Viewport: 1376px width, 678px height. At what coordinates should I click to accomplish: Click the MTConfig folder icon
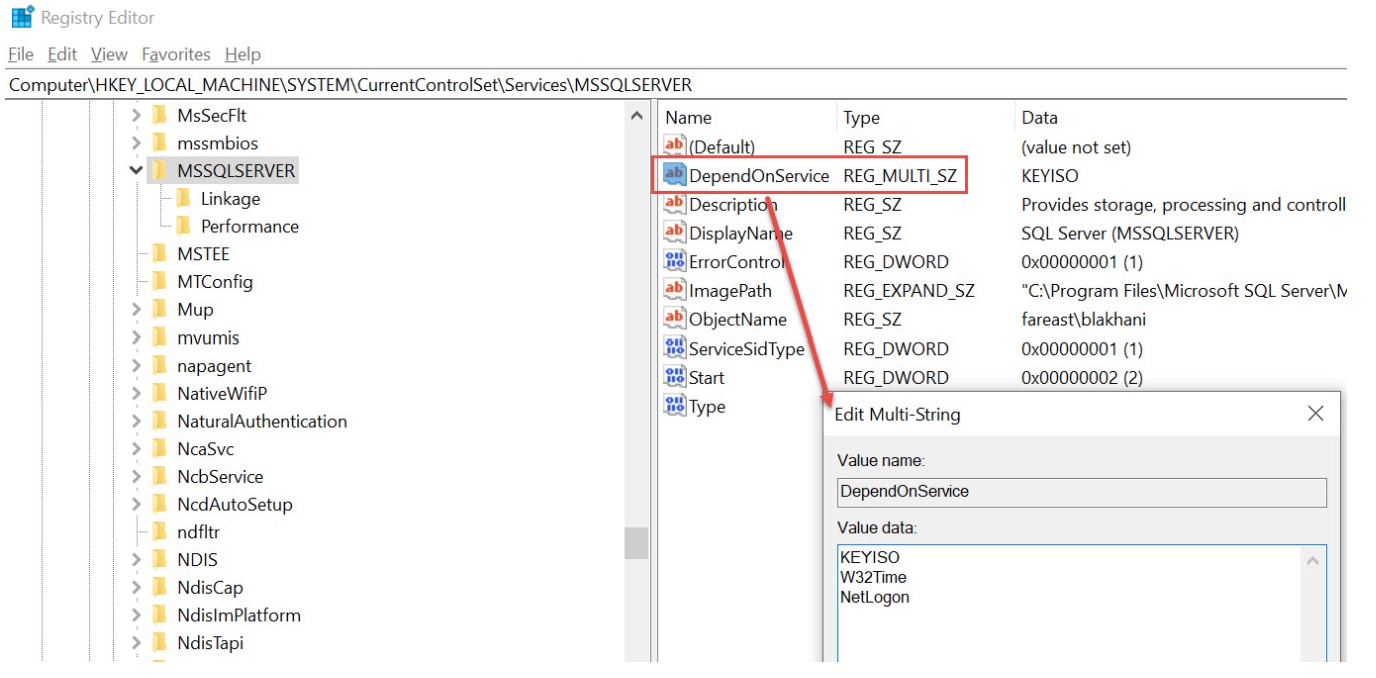158,282
